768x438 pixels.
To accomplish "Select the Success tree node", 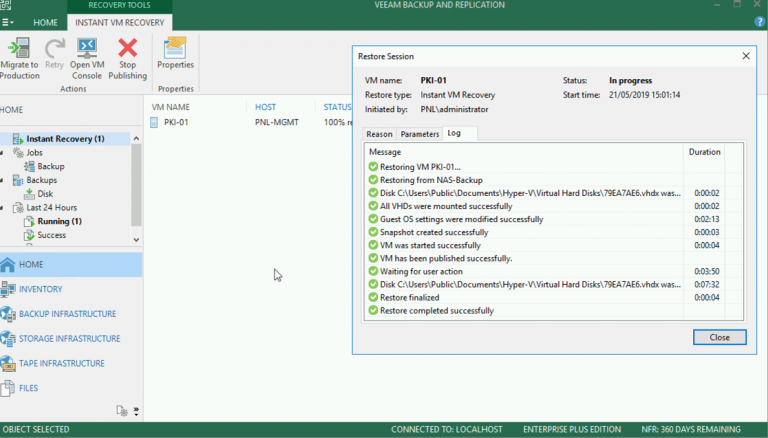I will 51,235.
